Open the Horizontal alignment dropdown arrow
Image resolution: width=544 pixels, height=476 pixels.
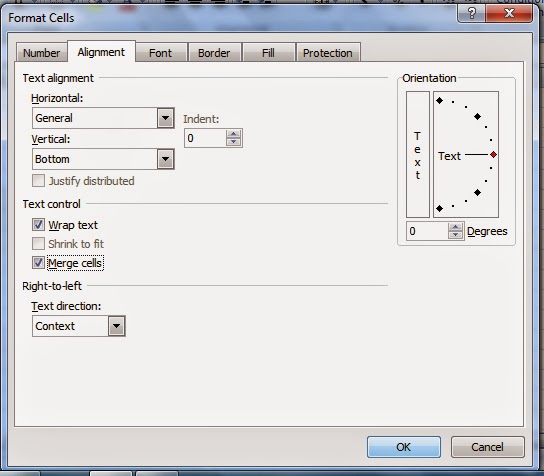coord(165,118)
